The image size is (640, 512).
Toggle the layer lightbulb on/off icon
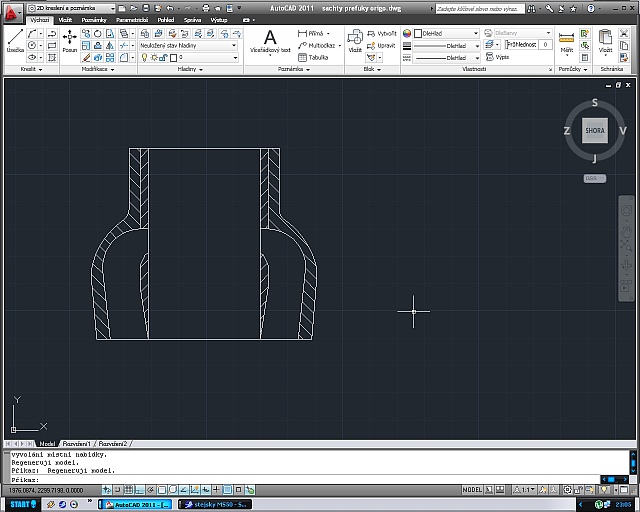click(x=144, y=58)
